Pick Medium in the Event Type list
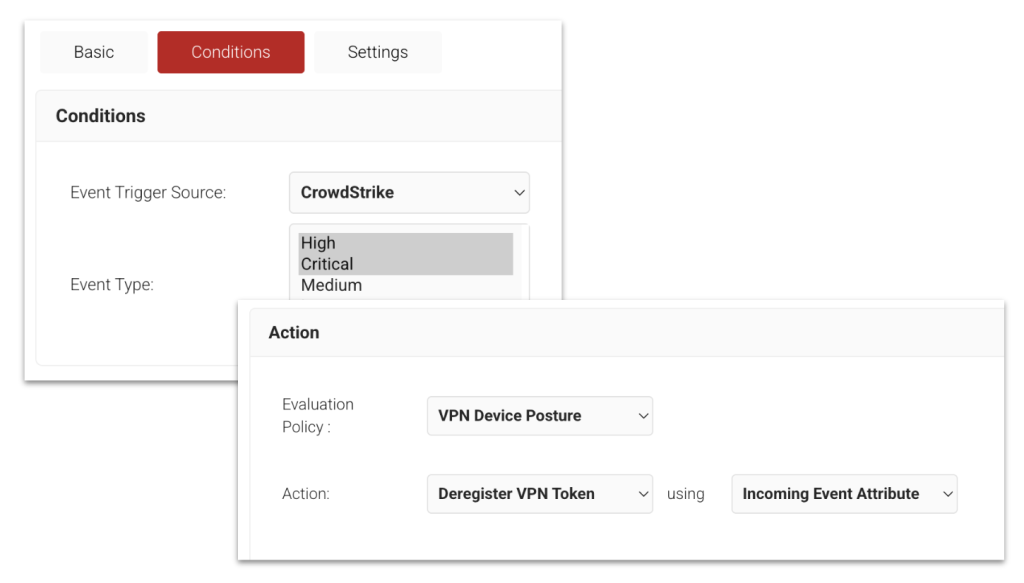Screen dimensions: 1024x583 (331, 285)
